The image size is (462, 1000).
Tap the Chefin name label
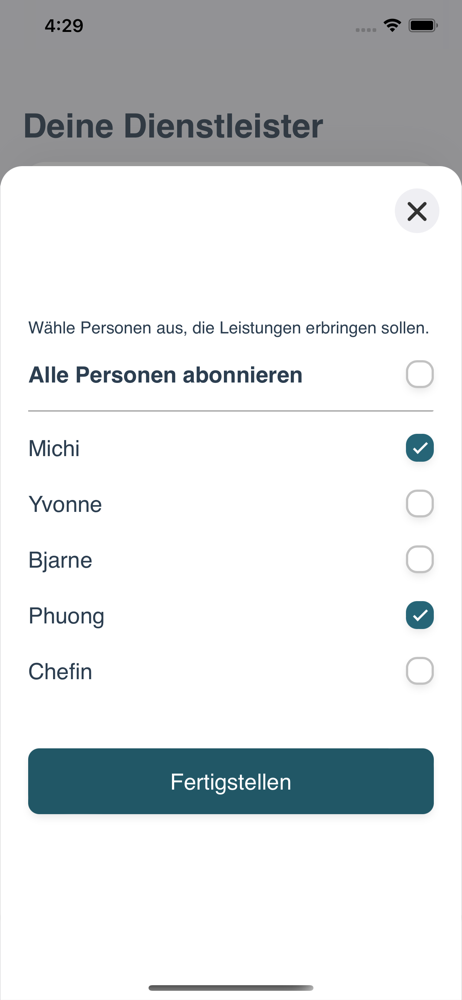60,672
